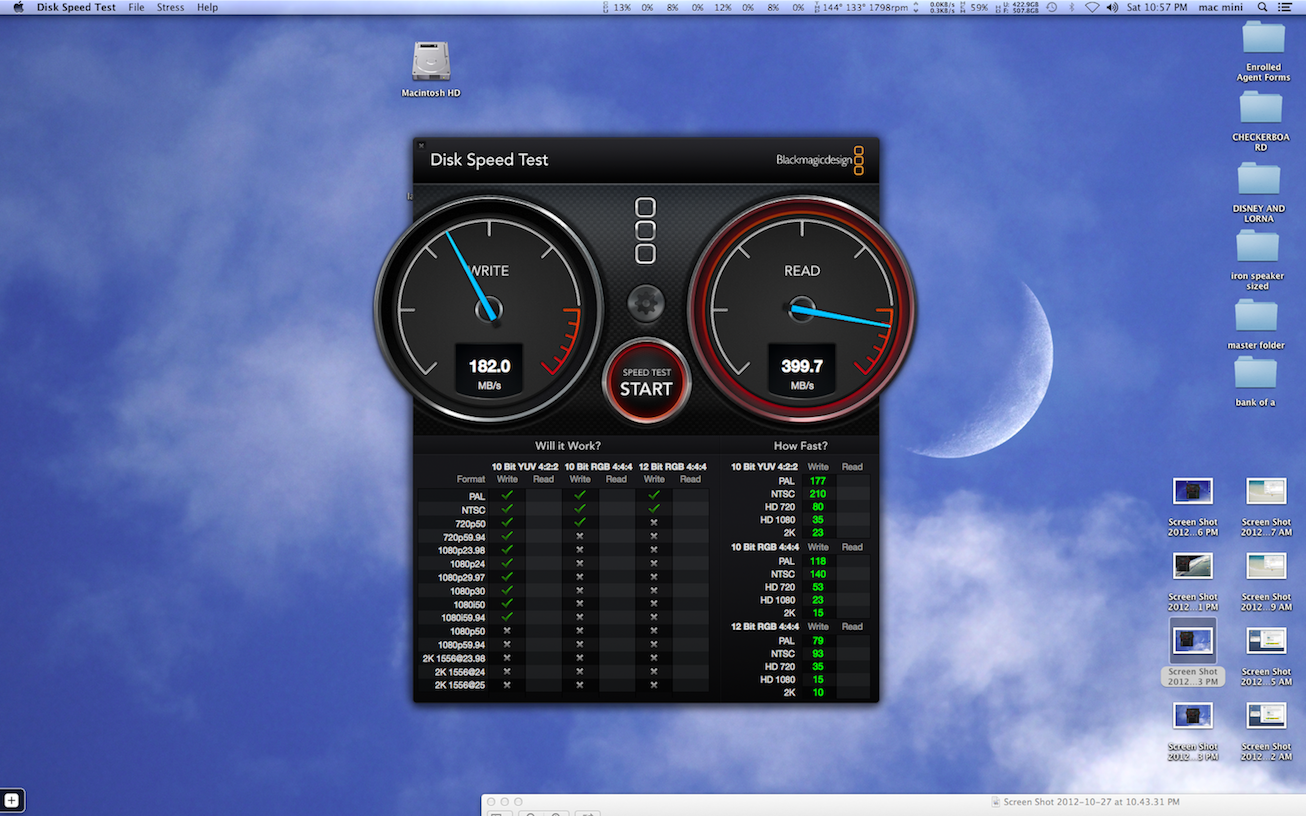Open the Help menu
This screenshot has height=816, width=1306.
point(207,7)
